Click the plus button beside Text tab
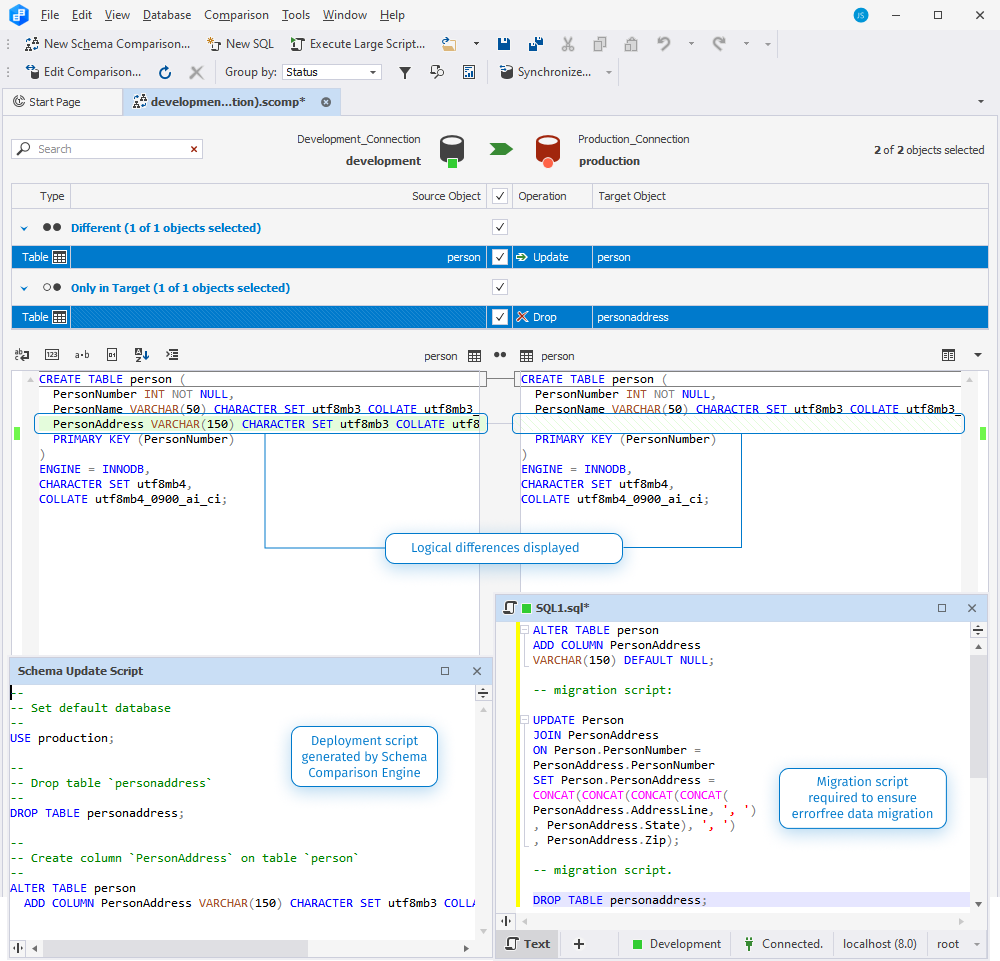 click(578, 944)
